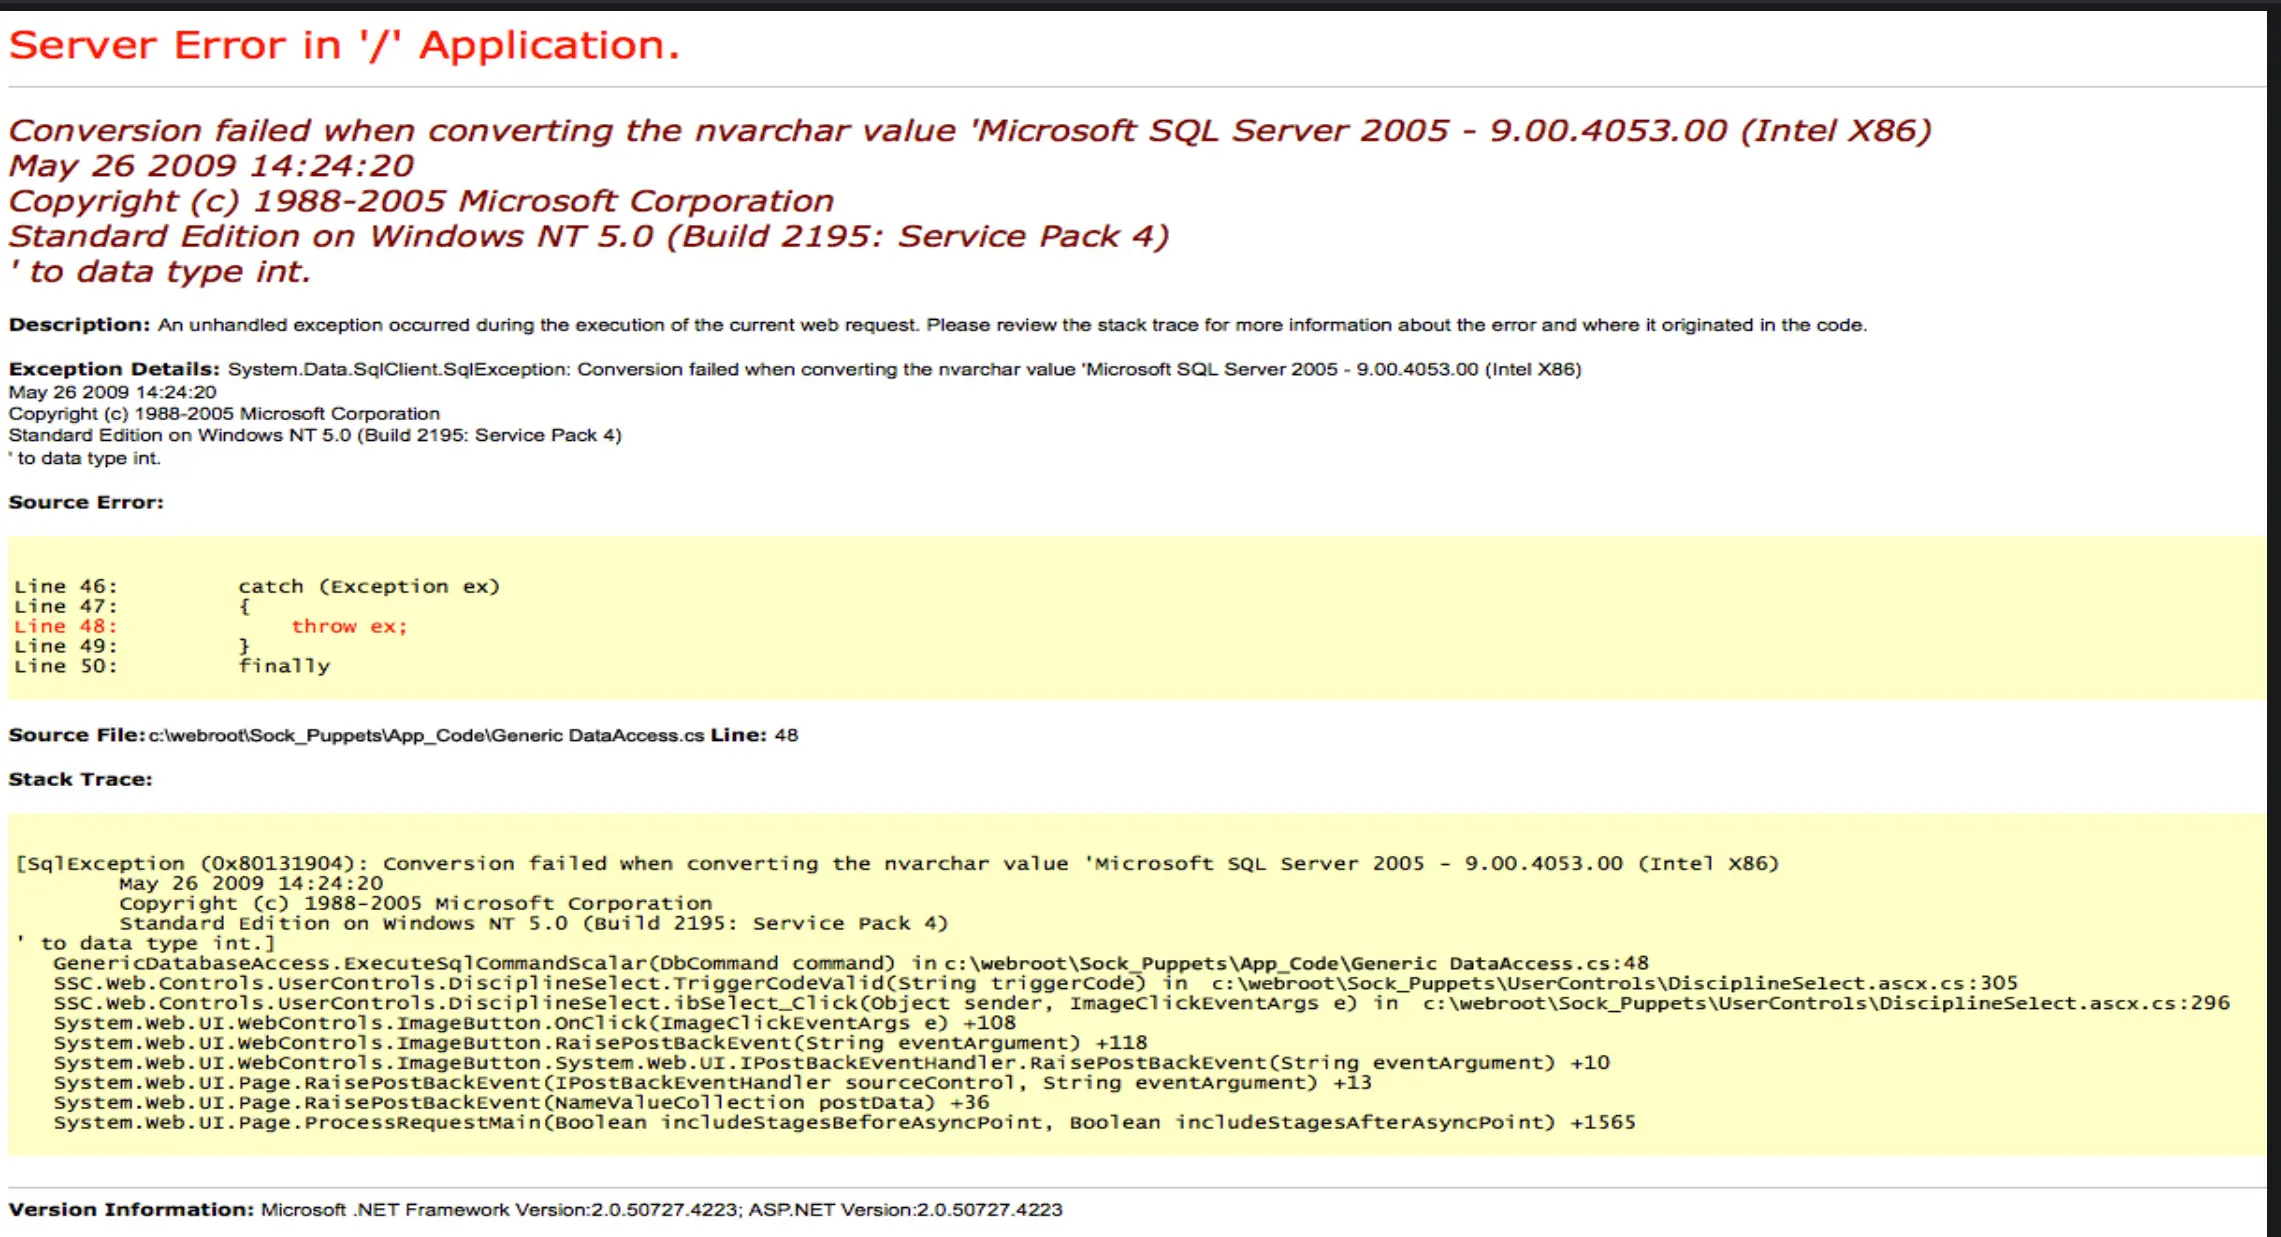
Task: Click the red 'Line 48:' marker
Action: tap(65, 626)
